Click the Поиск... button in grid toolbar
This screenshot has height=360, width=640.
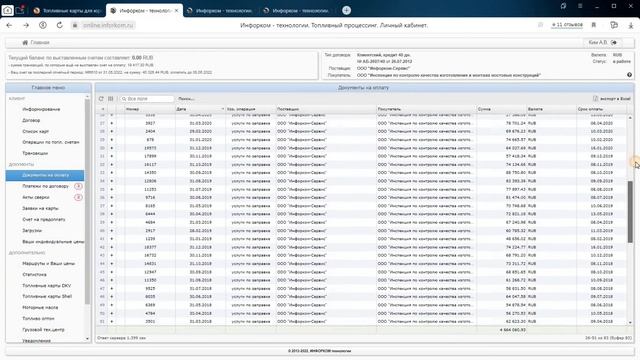coord(186,99)
